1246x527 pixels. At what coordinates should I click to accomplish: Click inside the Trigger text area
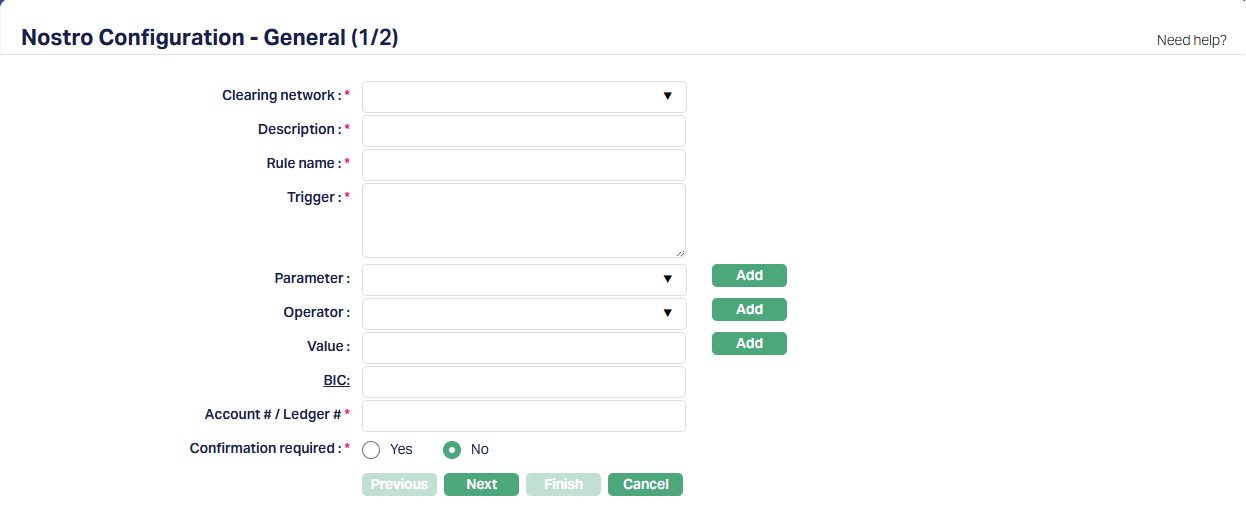(x=524, y=220)
